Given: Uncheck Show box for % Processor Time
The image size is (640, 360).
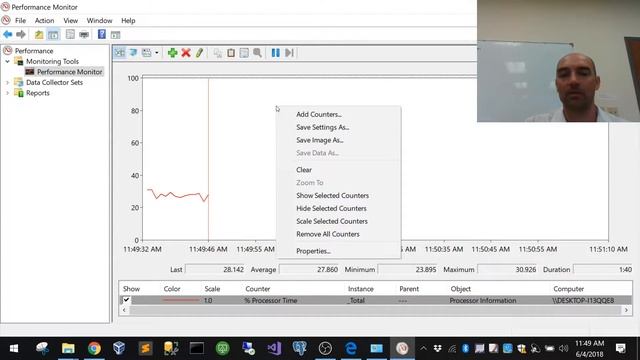Looking at the screenshot, I should 126,300.
